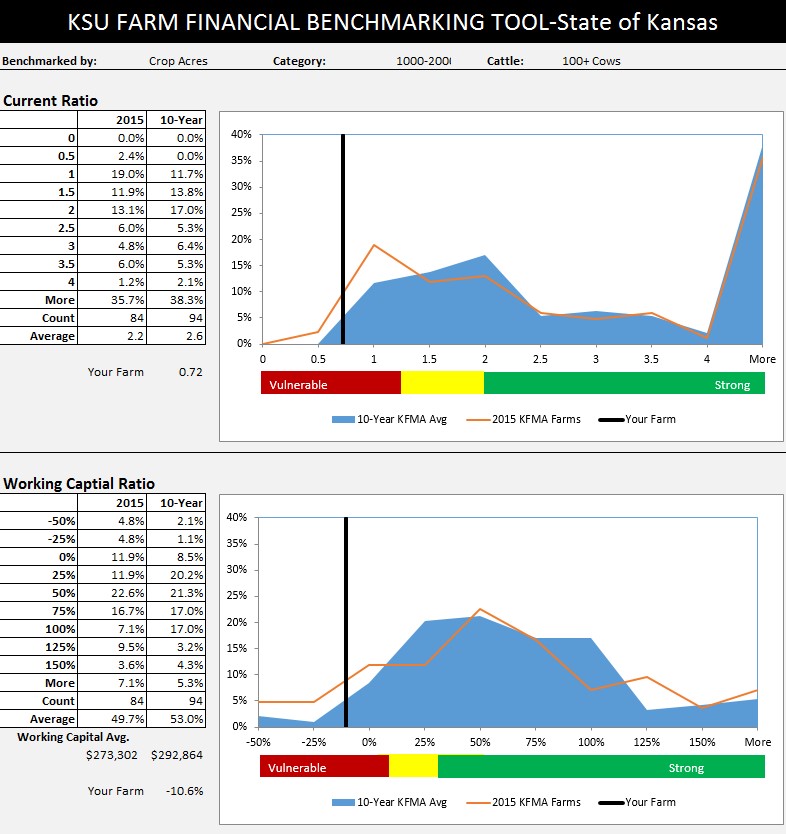Screen dimensions: 786x834
Task: Select the Current Ratio section heading
Action: pos(51,101)
